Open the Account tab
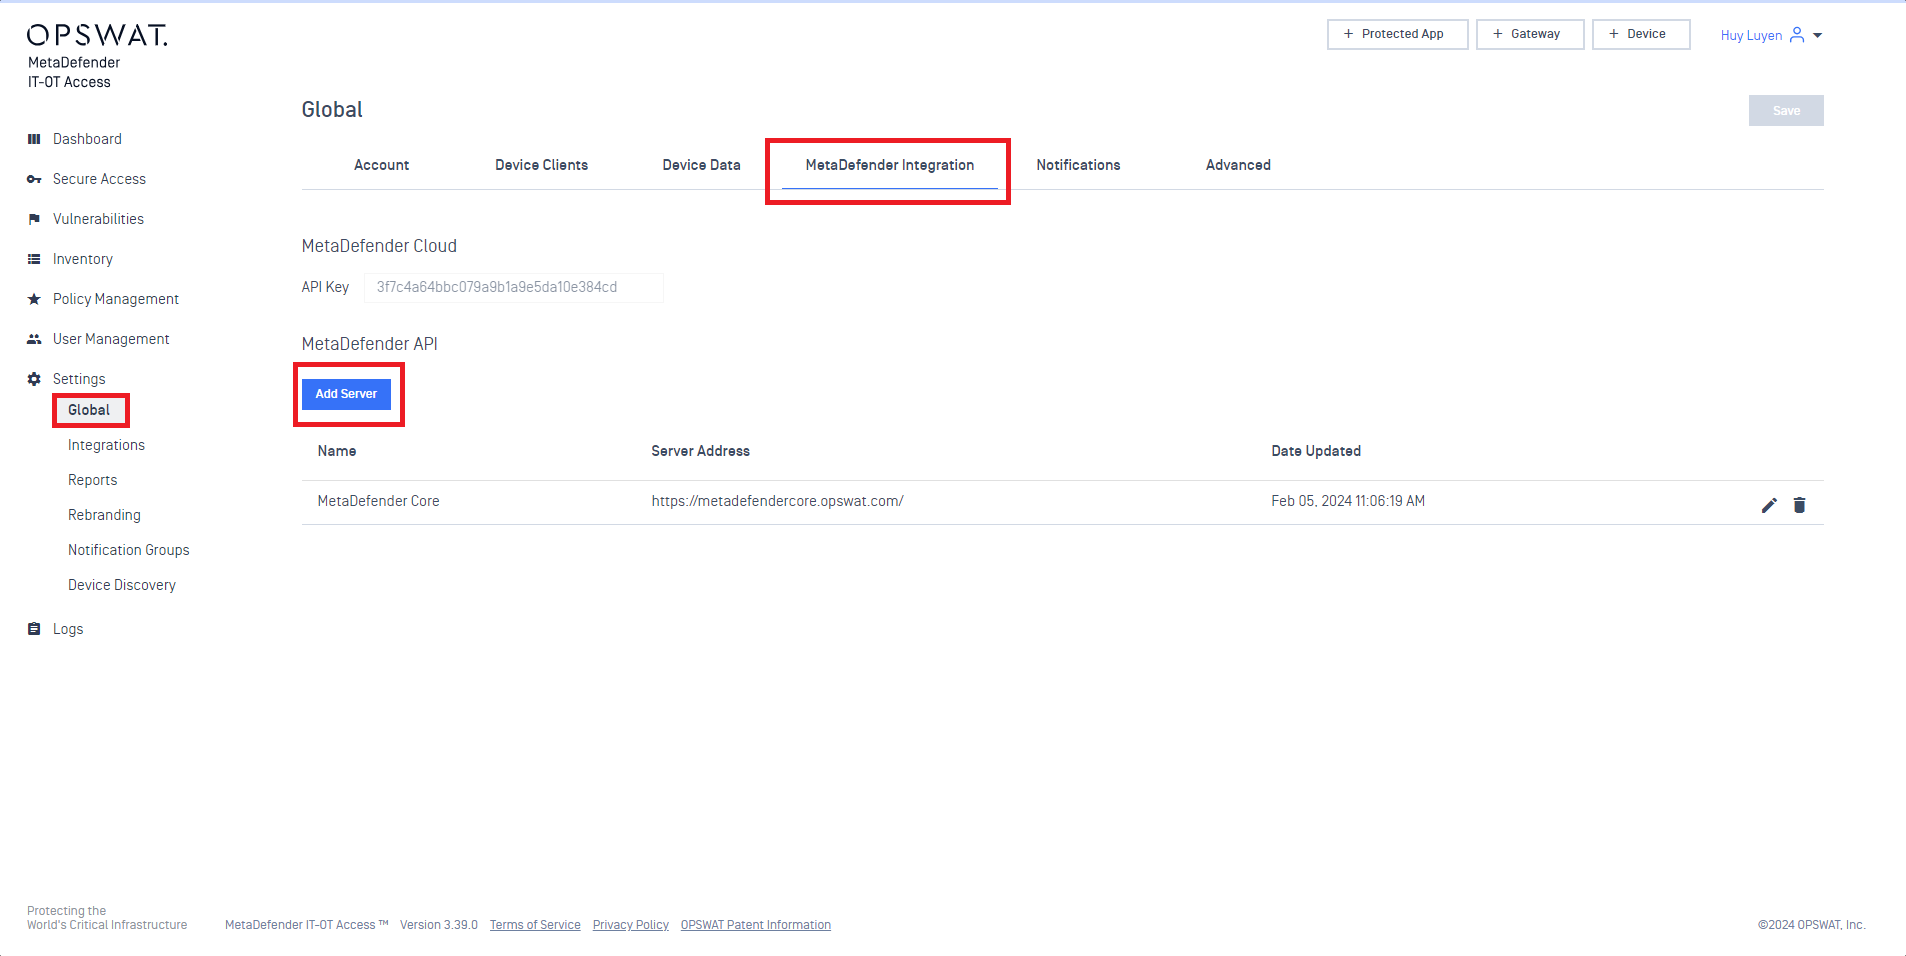 click(x=381, y=165)
